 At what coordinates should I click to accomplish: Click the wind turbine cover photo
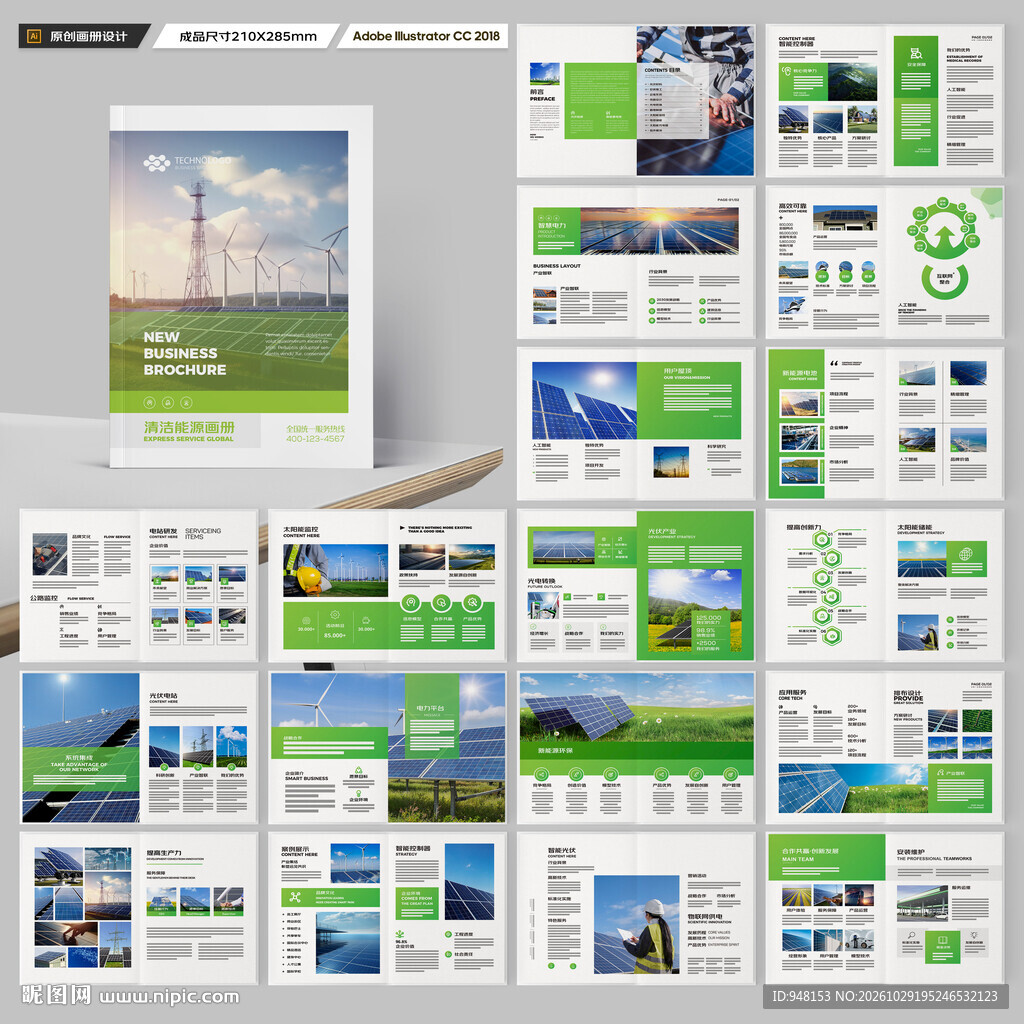coord(229,261)
